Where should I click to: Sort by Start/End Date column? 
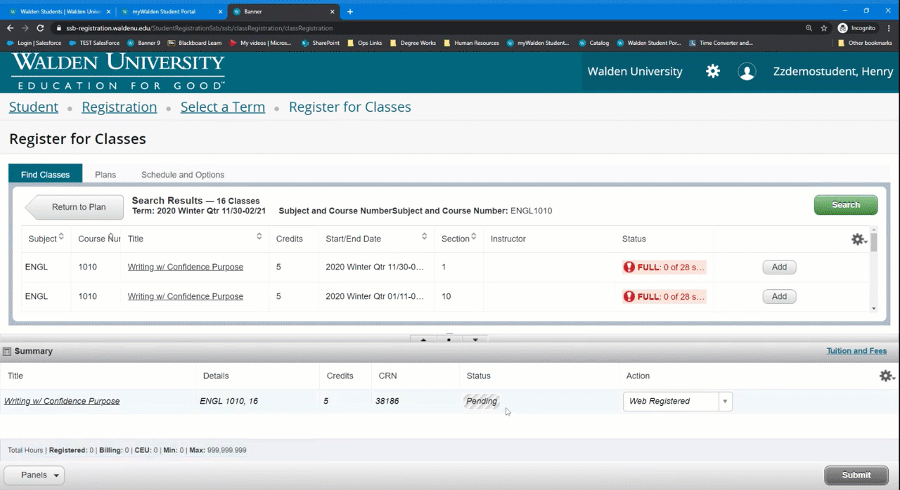pyautogui.click(x=424, y=236)
